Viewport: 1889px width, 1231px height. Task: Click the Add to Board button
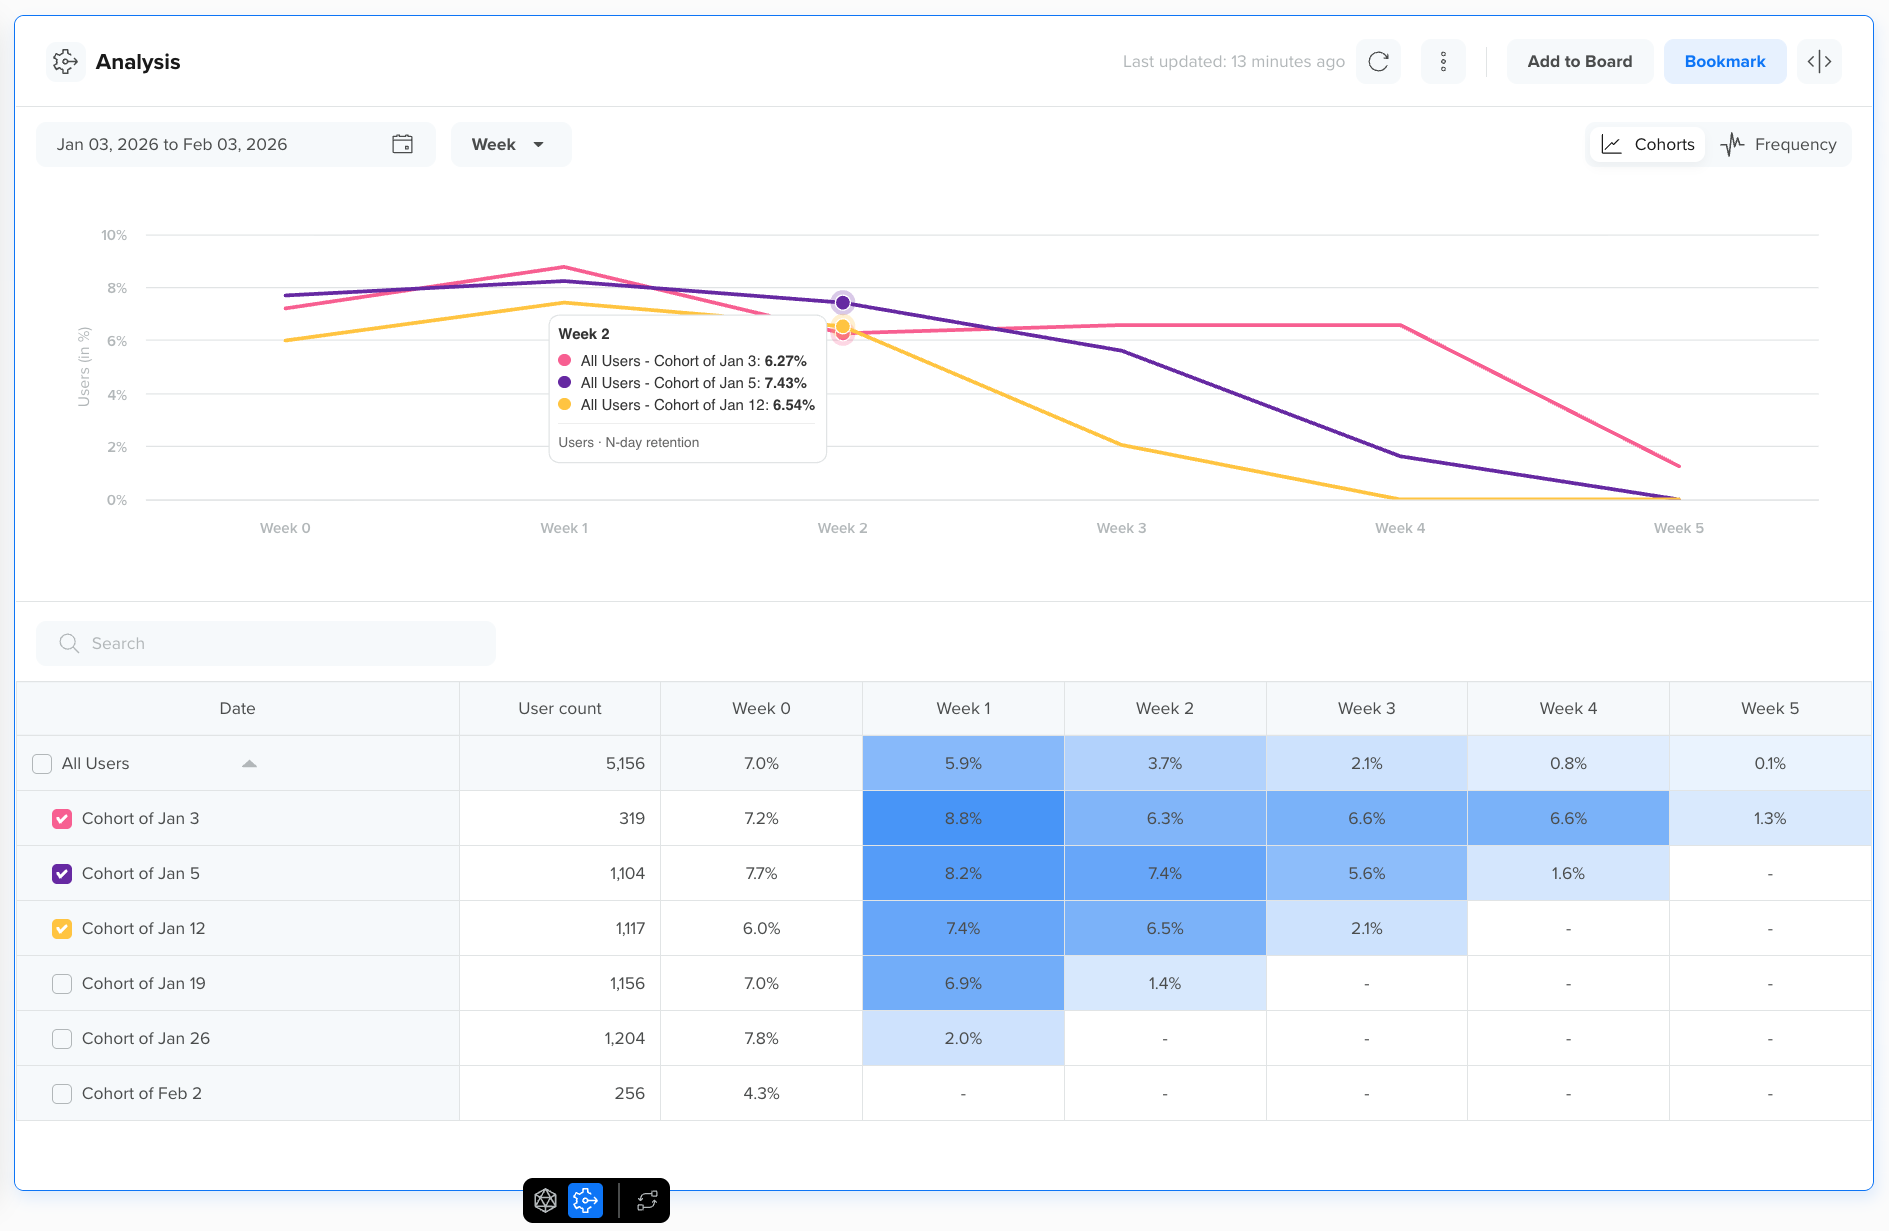1580,62
